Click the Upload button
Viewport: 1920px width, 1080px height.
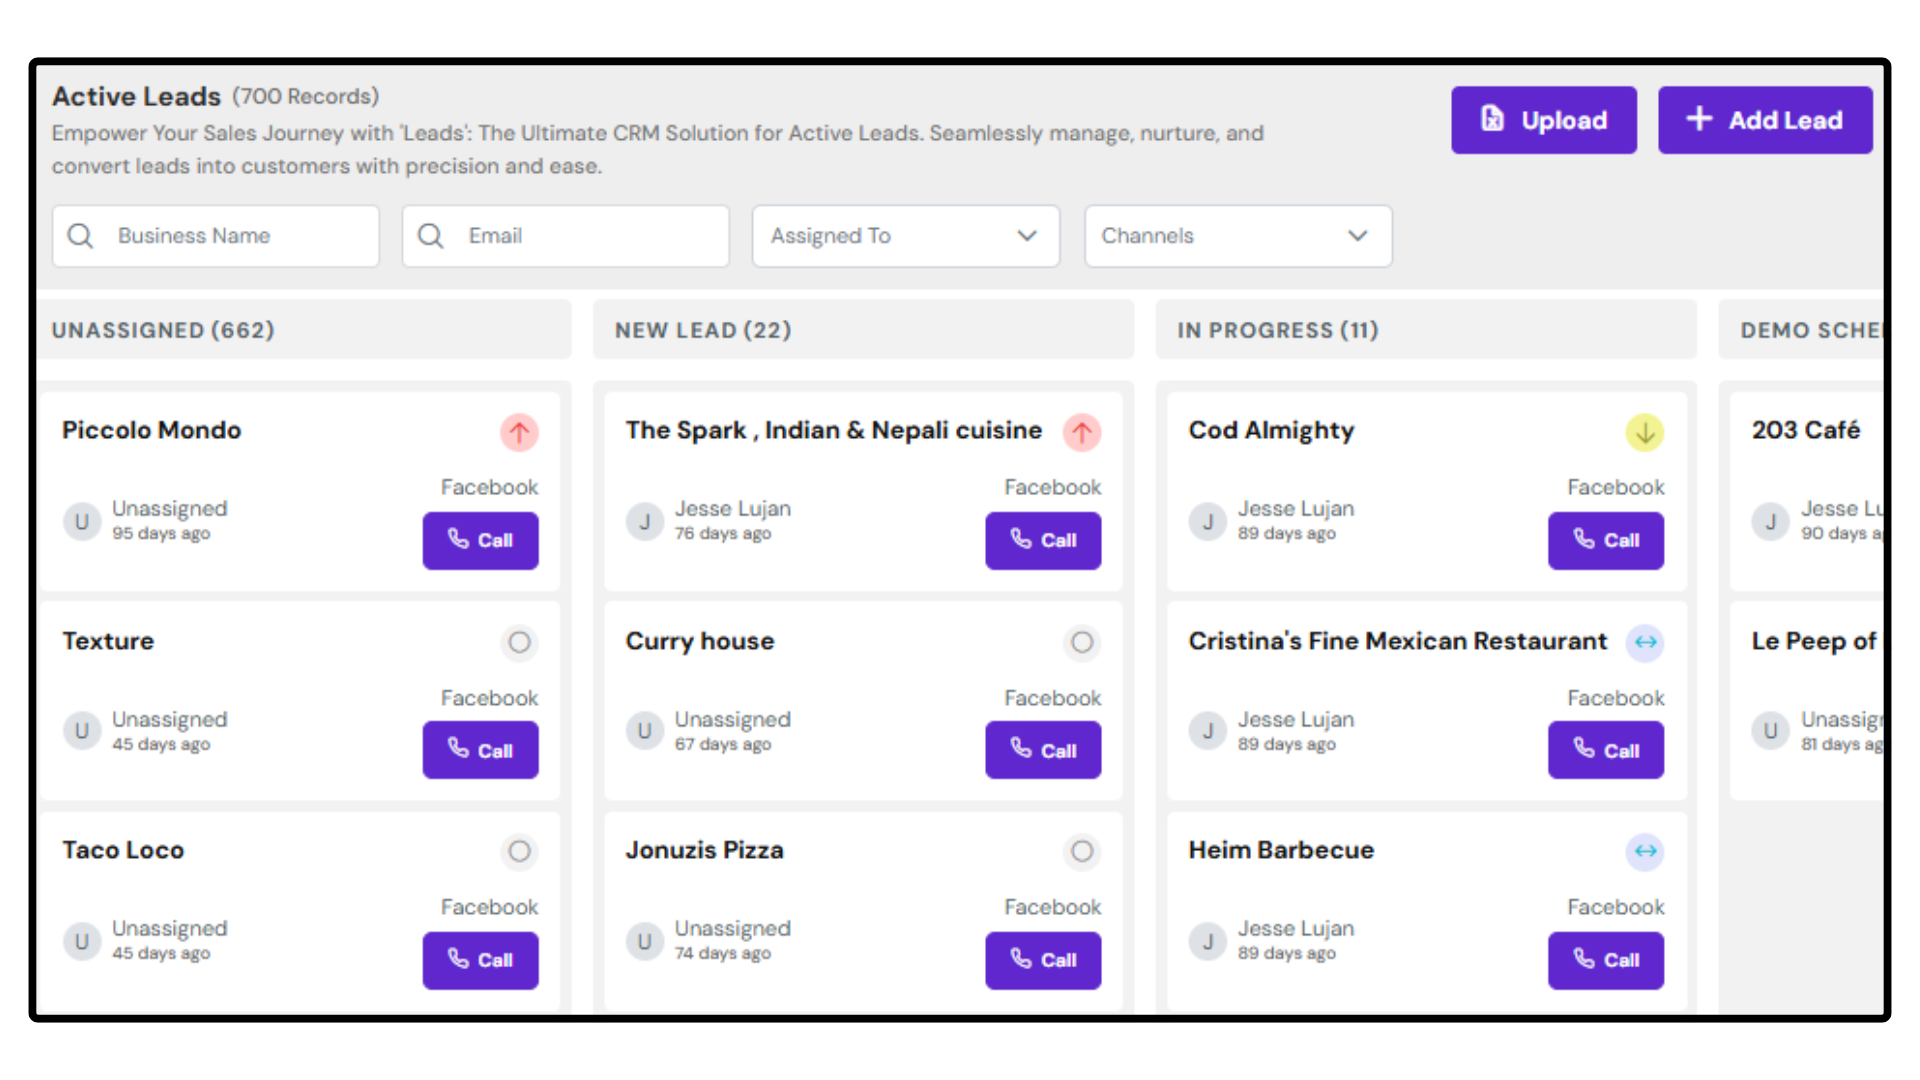pyautogui.click(x=1543, y=120)
